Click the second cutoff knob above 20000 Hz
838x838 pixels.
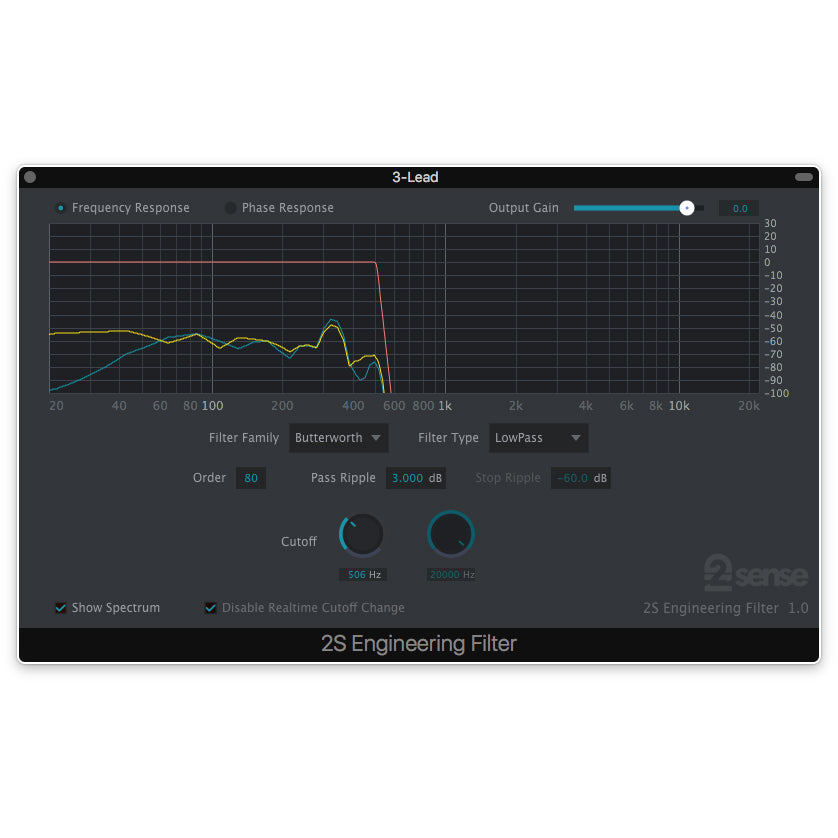click(451, 535)
